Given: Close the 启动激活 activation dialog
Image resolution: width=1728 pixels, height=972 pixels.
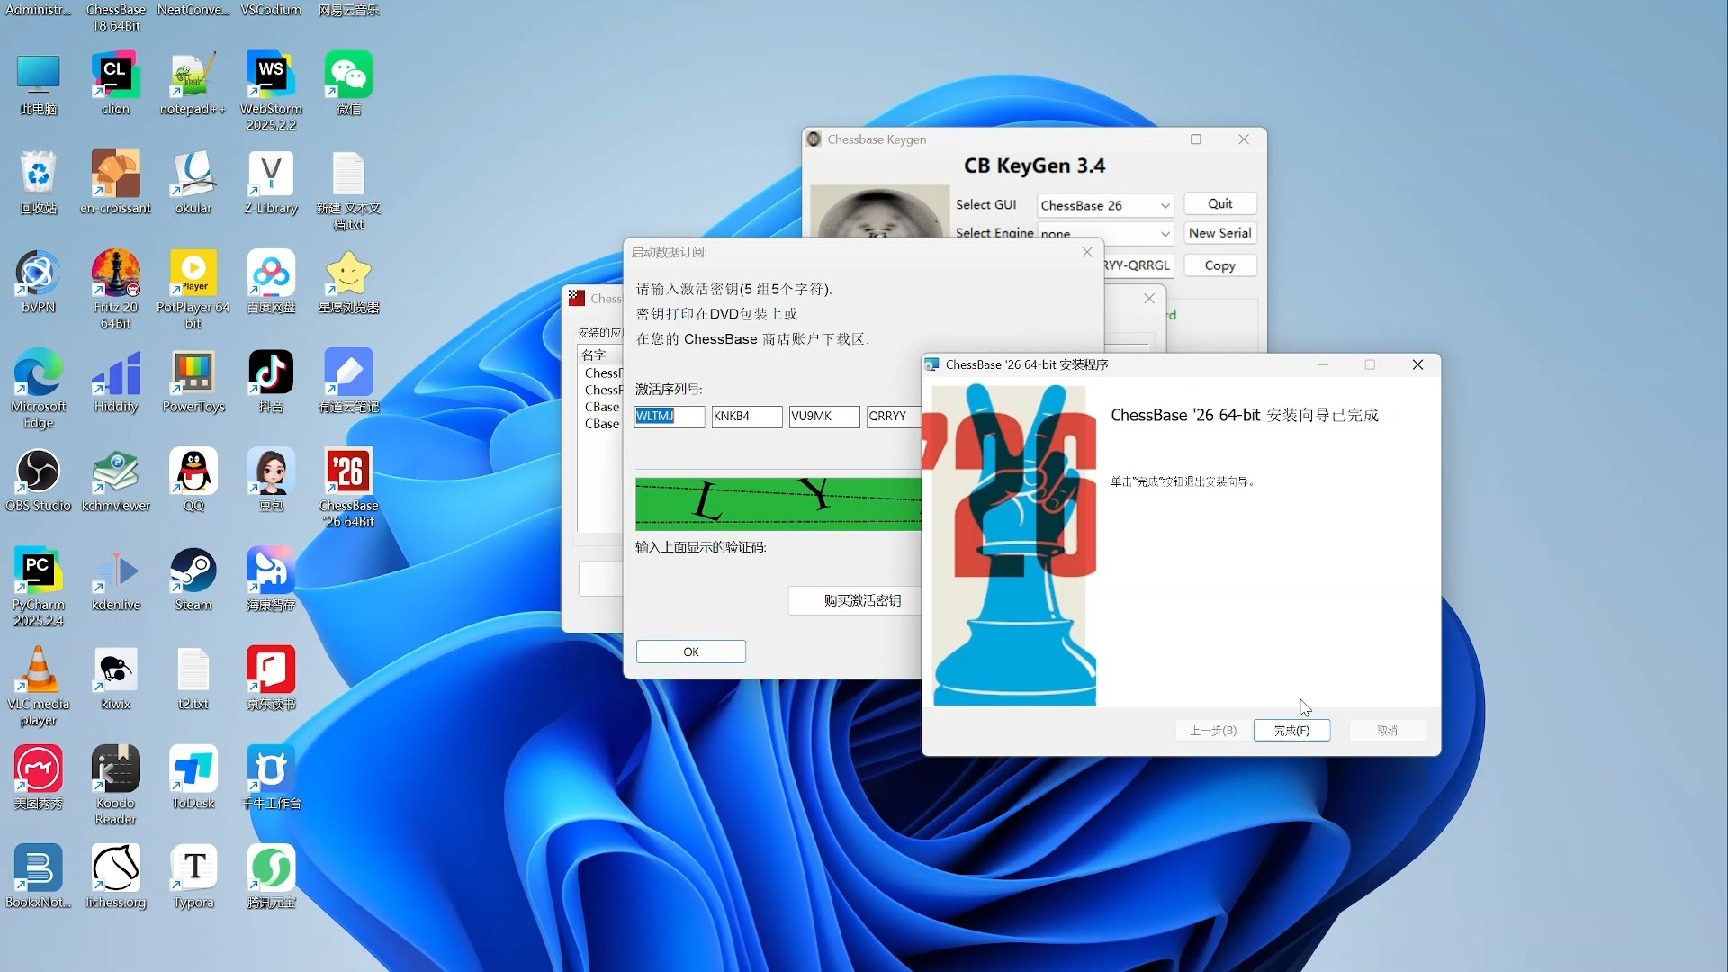Looking at the screenshot, I should 1087,252.
